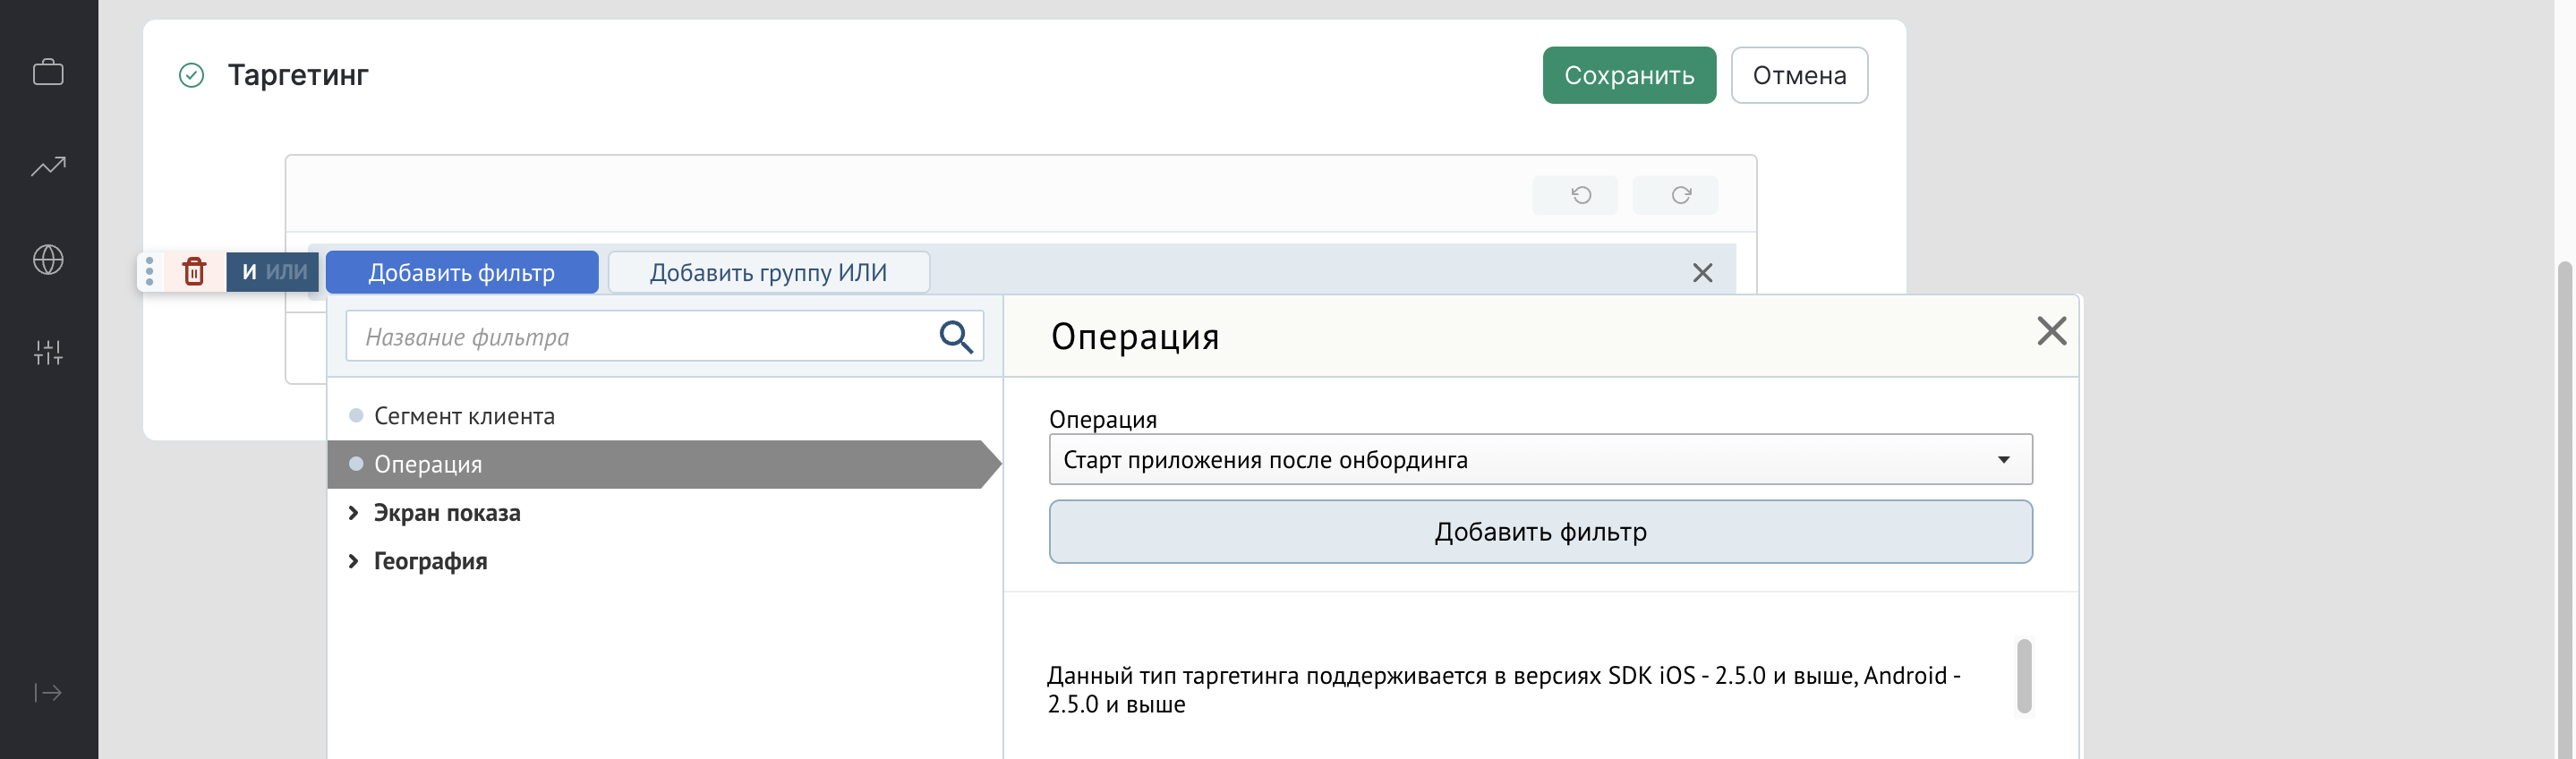Click the drag handle dots of the group
Screen dimensions: 2576x759
click(150, 272)
